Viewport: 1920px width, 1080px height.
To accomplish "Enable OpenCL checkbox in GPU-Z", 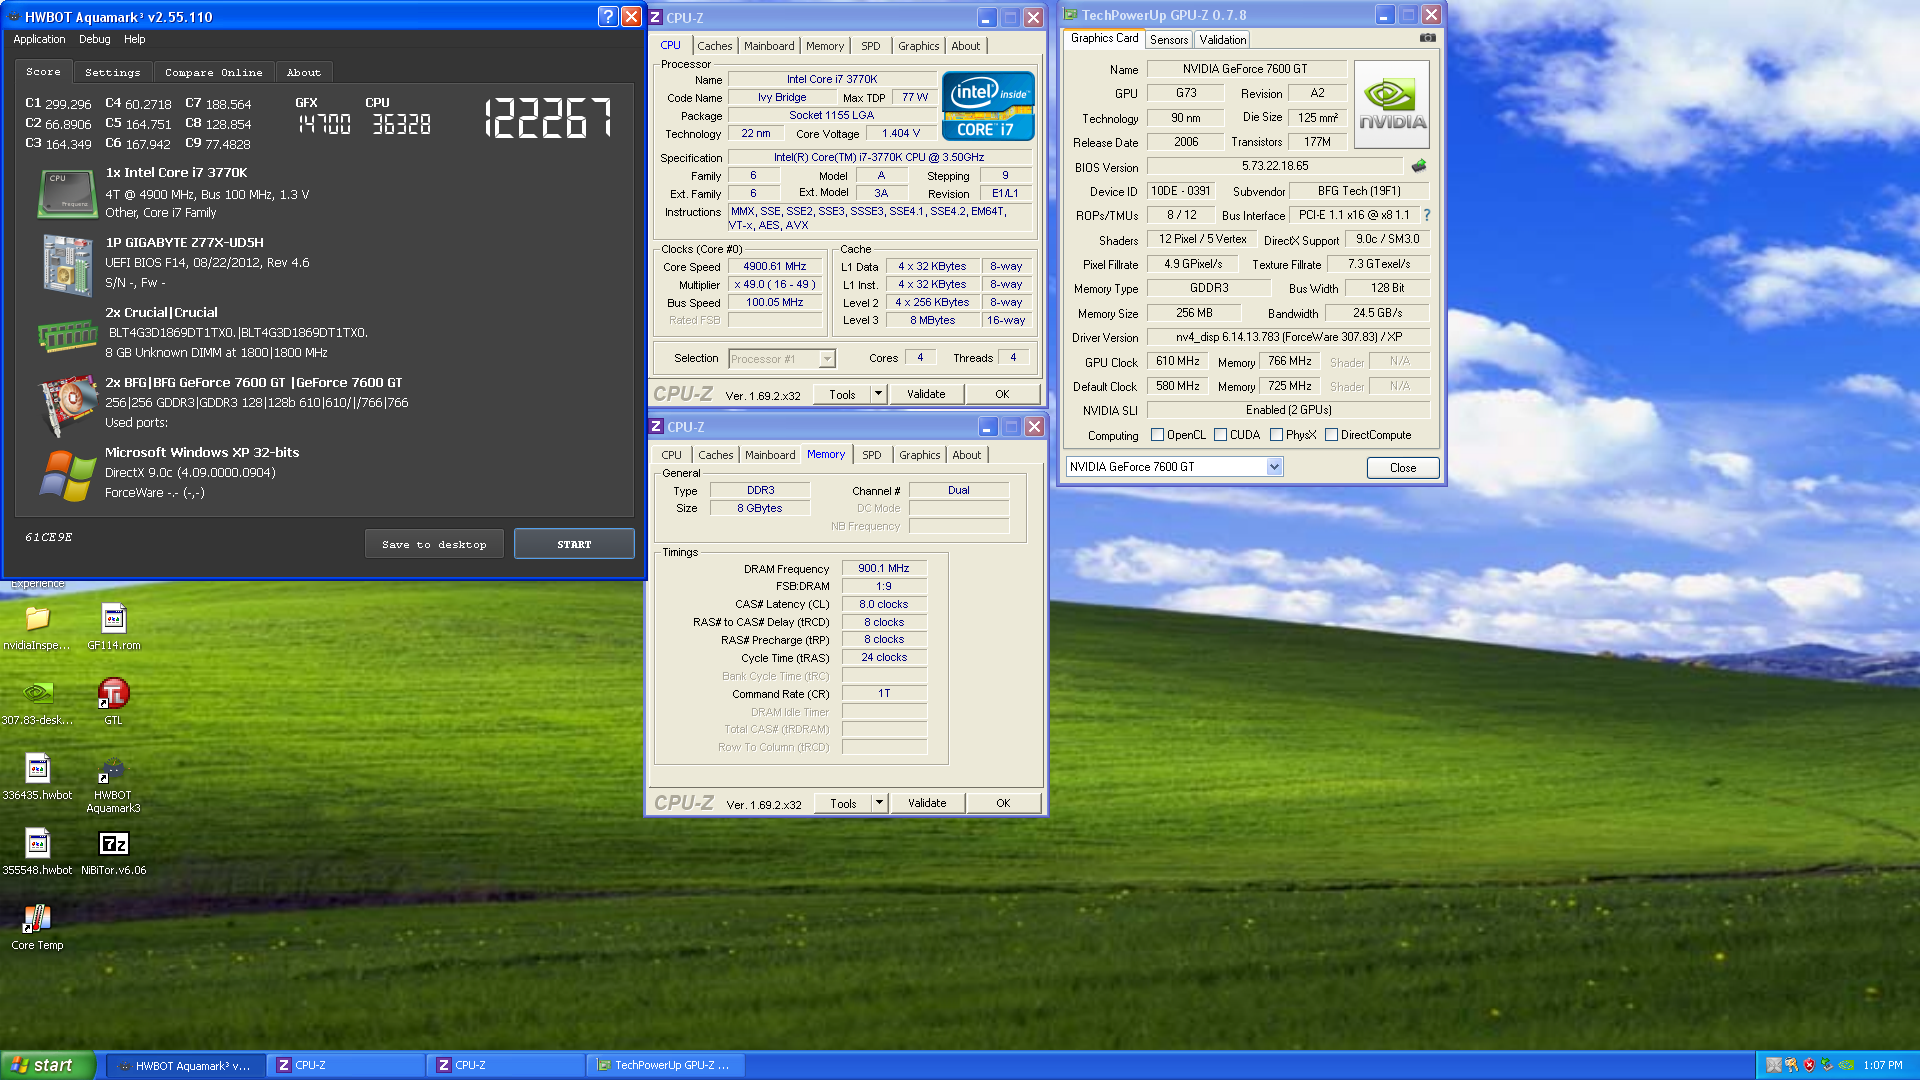I will [1157, 435].
